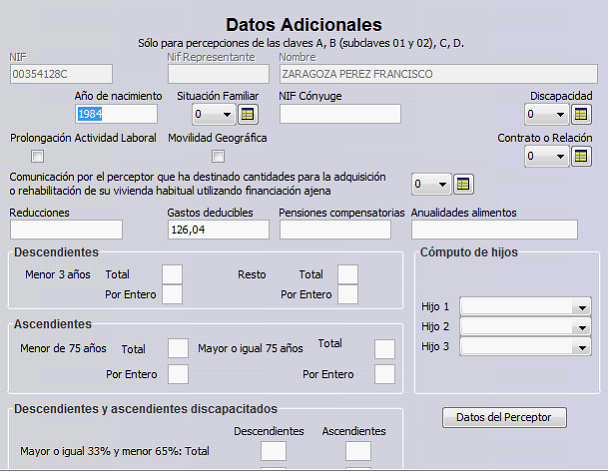Expand the Hijo 2 dropdown
The image size is (609, 473).
(582, 327)
